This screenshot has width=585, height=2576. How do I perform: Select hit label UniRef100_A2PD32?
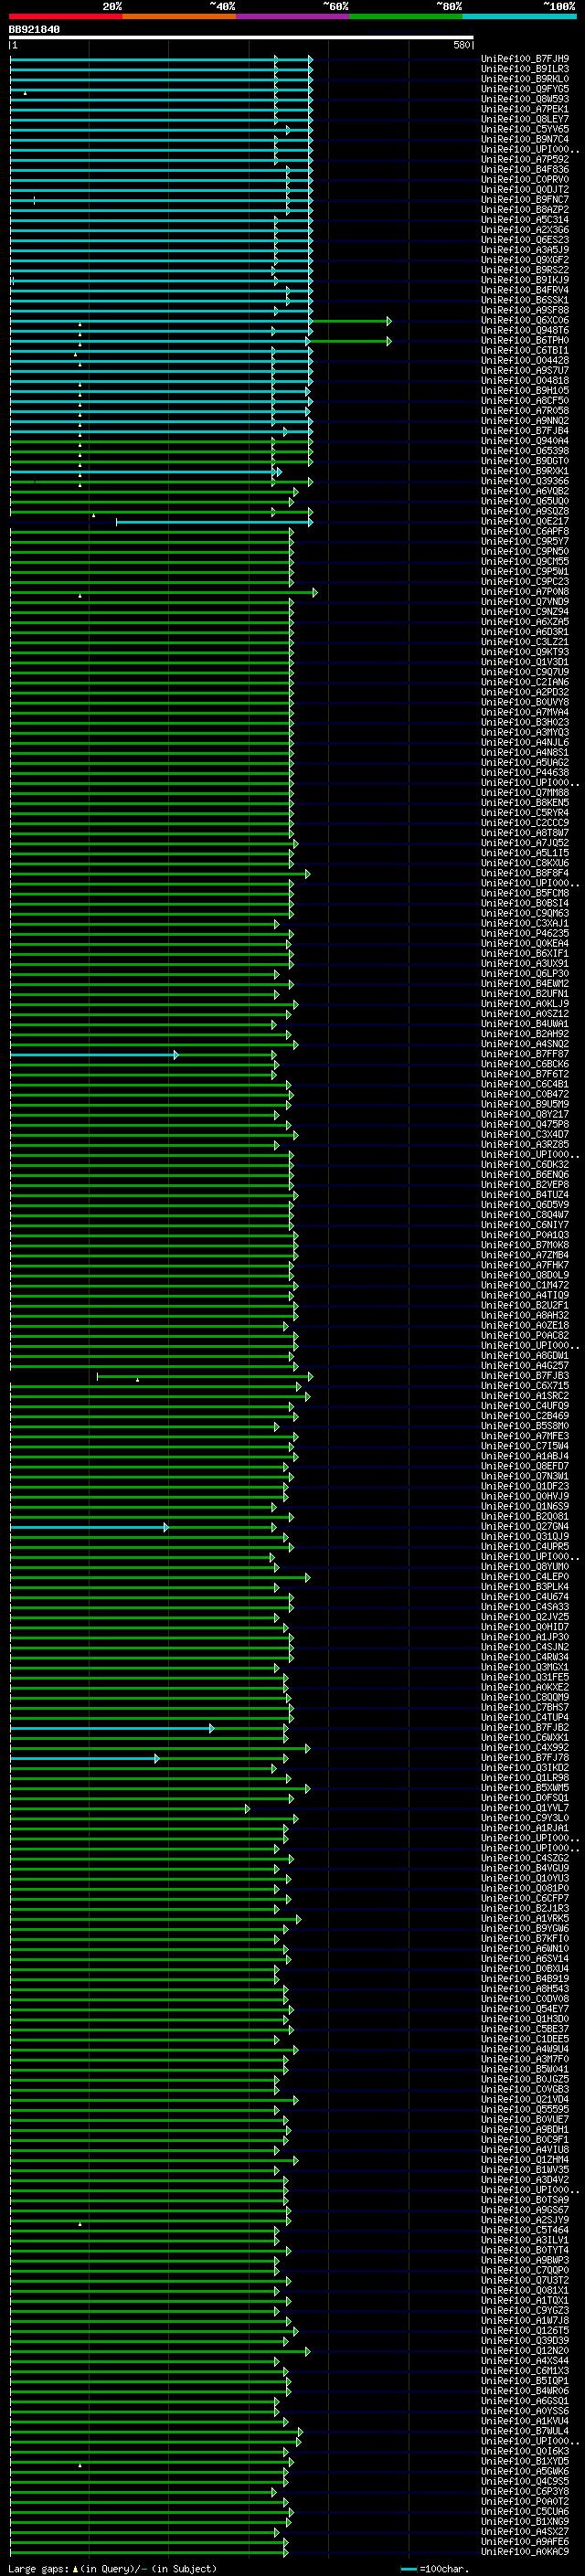click(525, 692)
